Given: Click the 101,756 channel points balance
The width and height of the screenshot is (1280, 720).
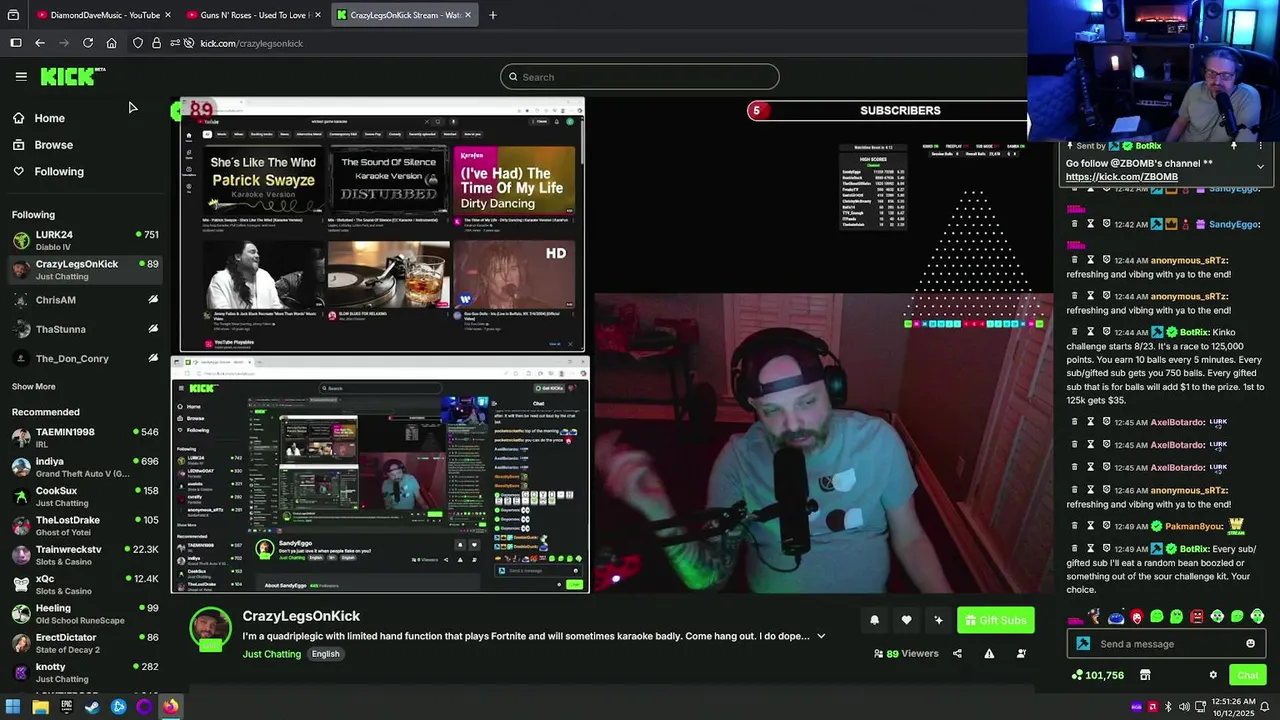Looking at the screenshot, I should (x=1097, y=675).
